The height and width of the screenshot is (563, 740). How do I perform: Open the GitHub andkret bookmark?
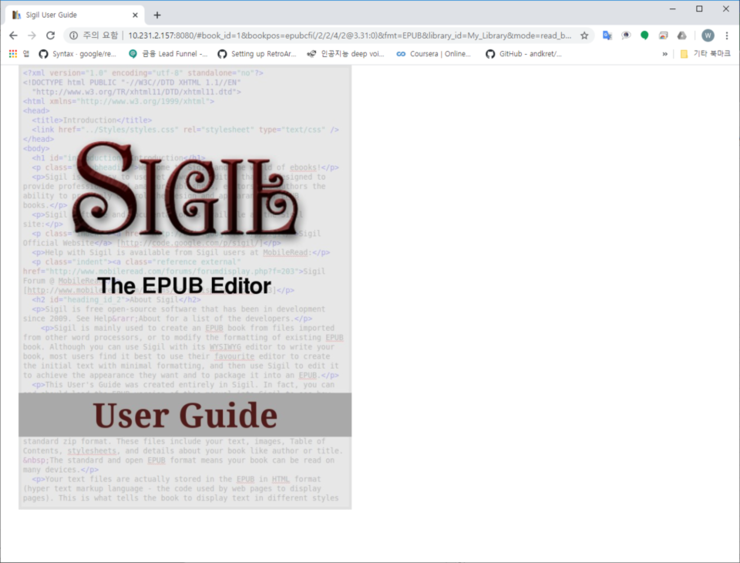tap(524, 54)
